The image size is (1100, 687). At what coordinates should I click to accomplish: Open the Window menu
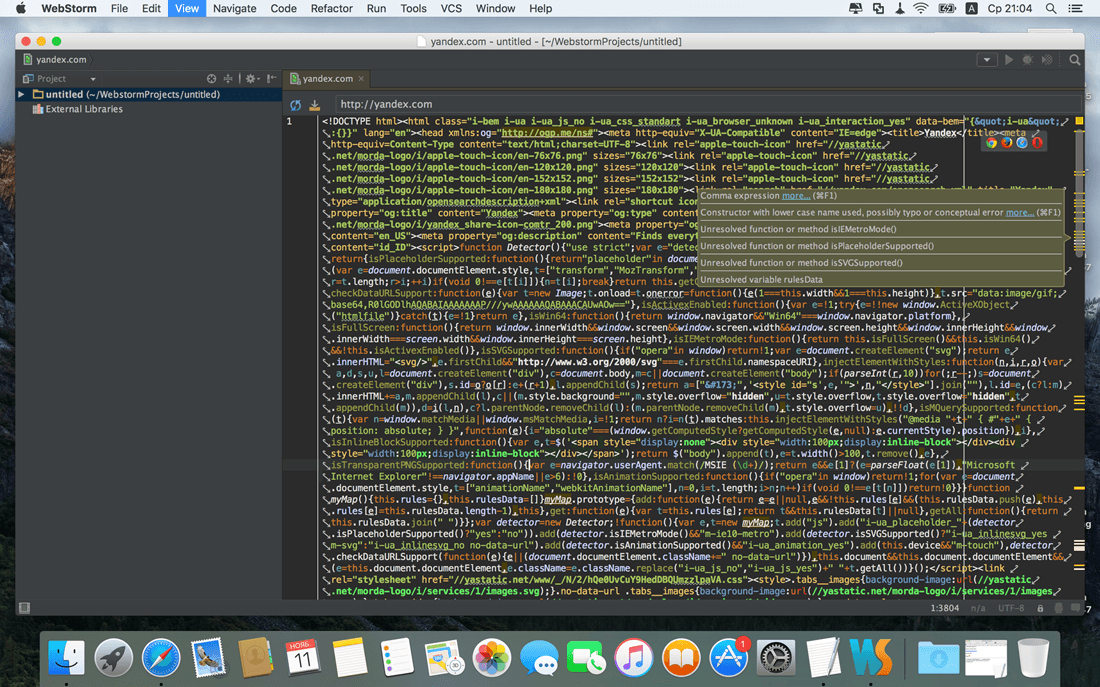[495, 8]
